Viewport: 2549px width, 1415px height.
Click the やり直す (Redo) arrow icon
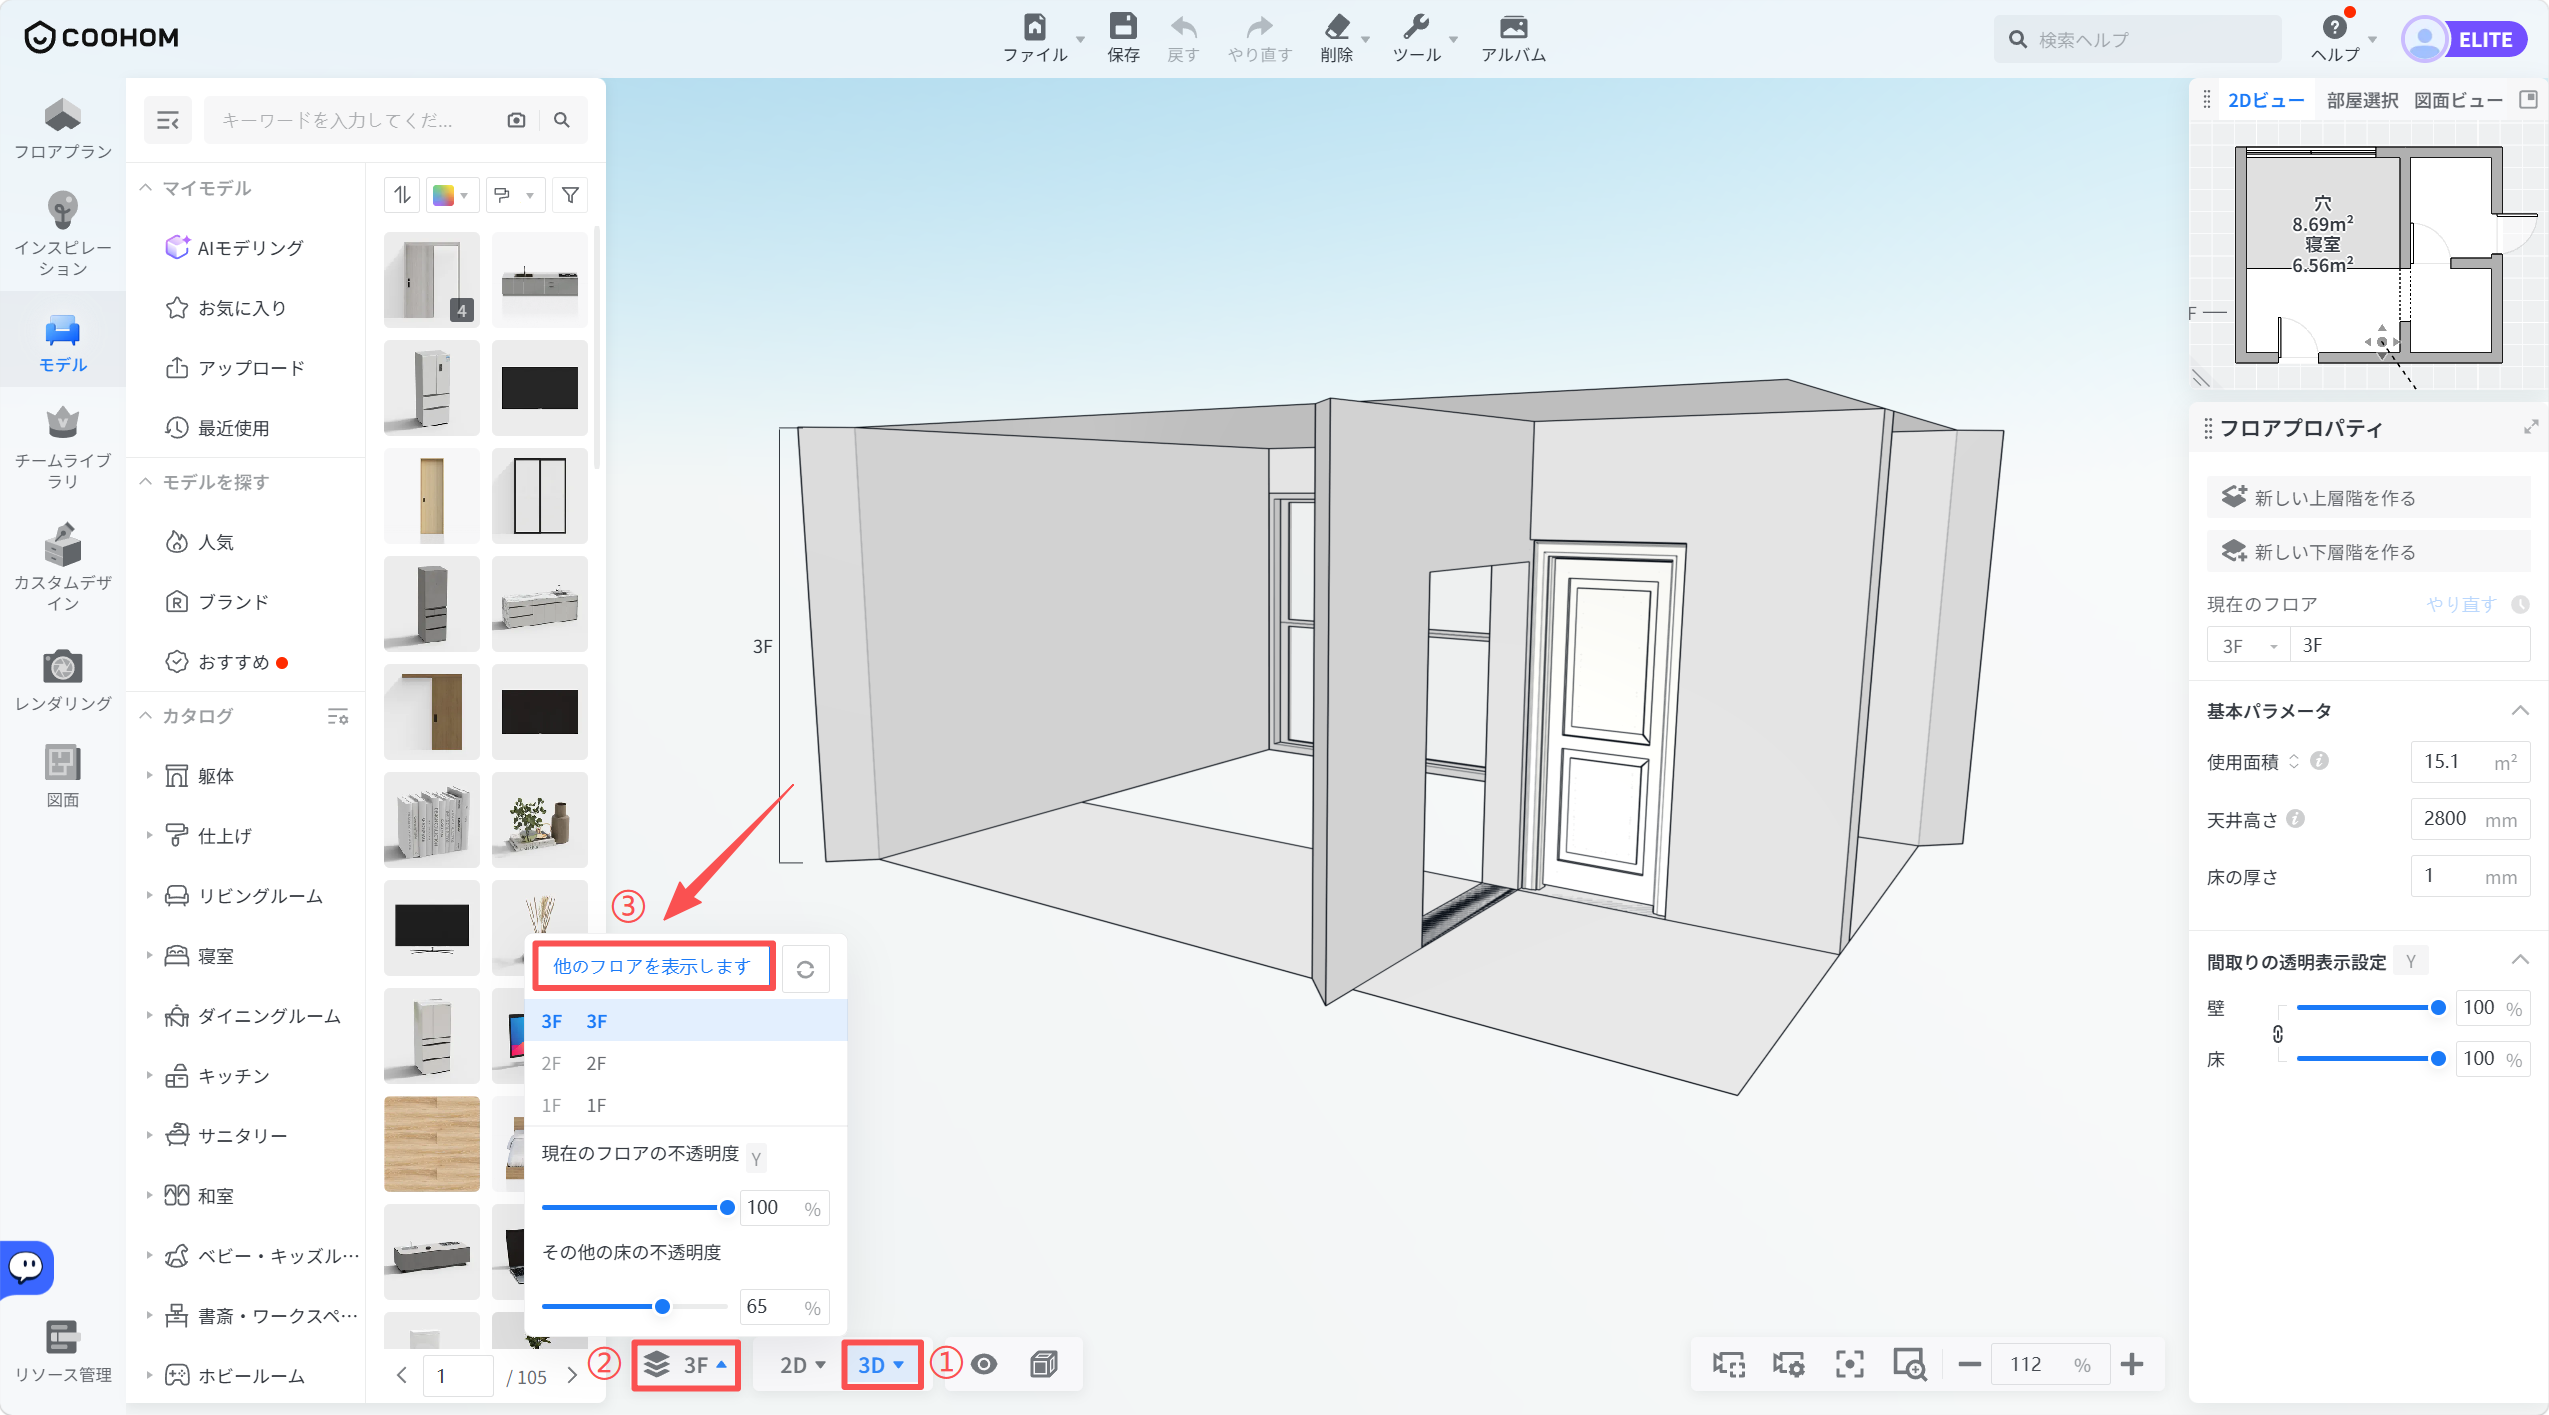click(x=1260, y=27)
